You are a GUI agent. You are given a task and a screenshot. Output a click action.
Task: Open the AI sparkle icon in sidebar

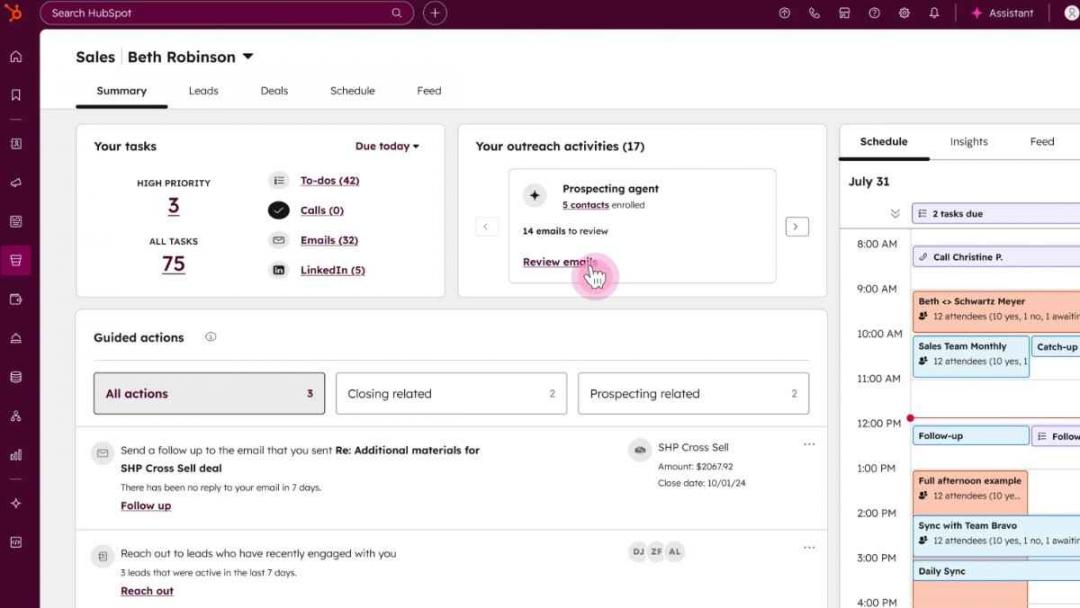coord(16,503)
